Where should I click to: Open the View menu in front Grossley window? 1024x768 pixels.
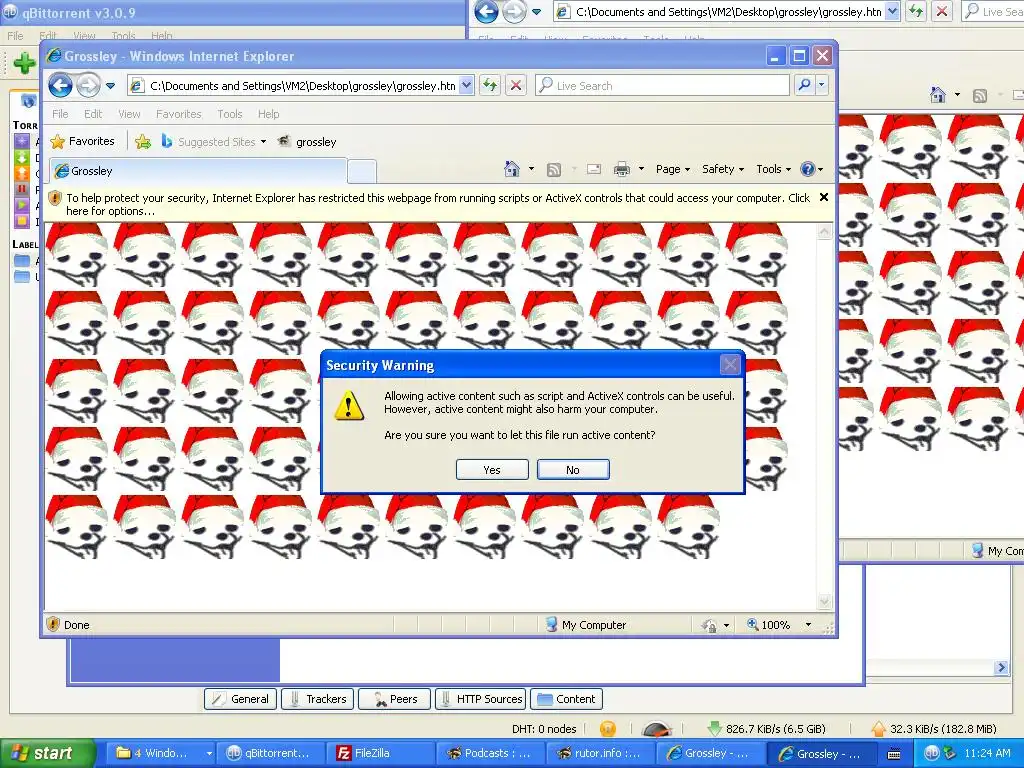(x=129, y=114)
